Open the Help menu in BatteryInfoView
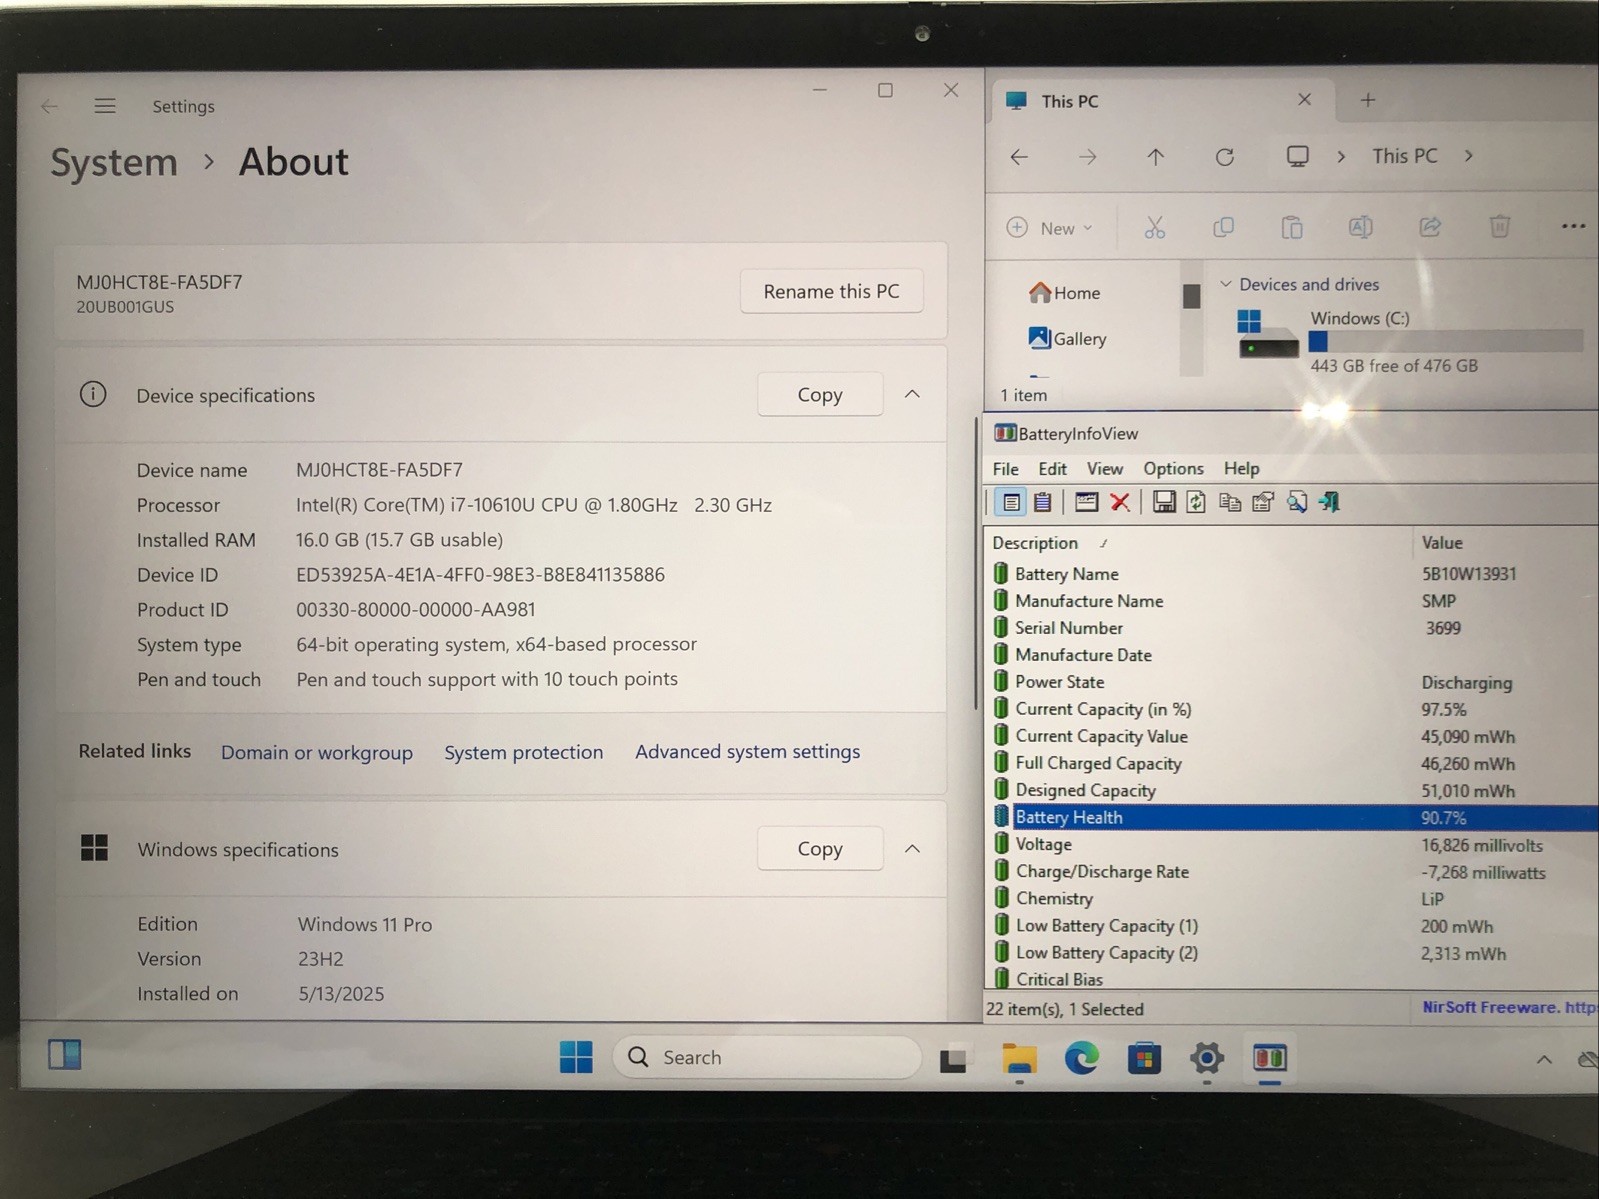 click(x=1241, y=469)
